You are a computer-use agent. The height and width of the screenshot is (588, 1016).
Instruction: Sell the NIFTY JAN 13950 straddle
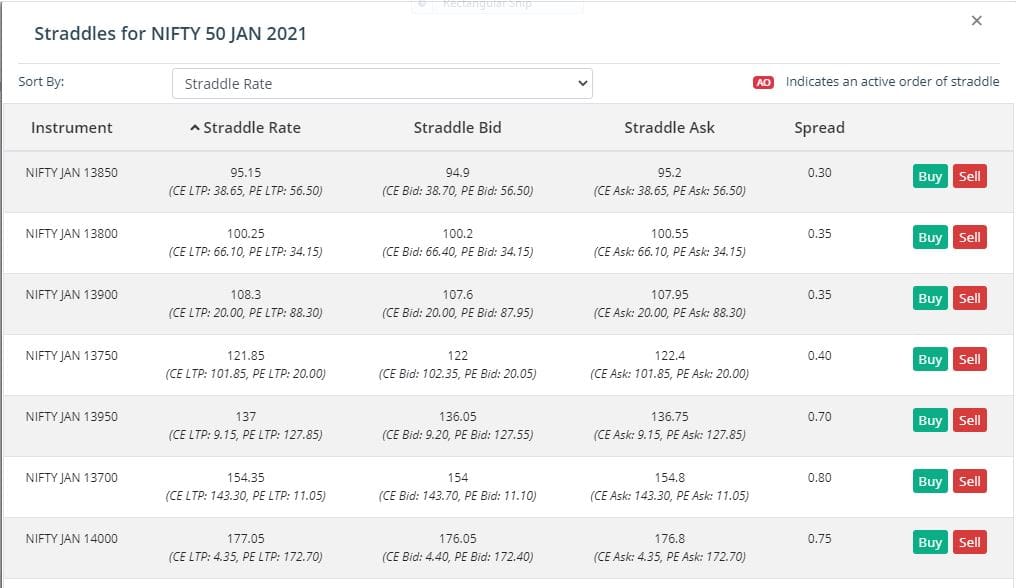pos(969,420)
